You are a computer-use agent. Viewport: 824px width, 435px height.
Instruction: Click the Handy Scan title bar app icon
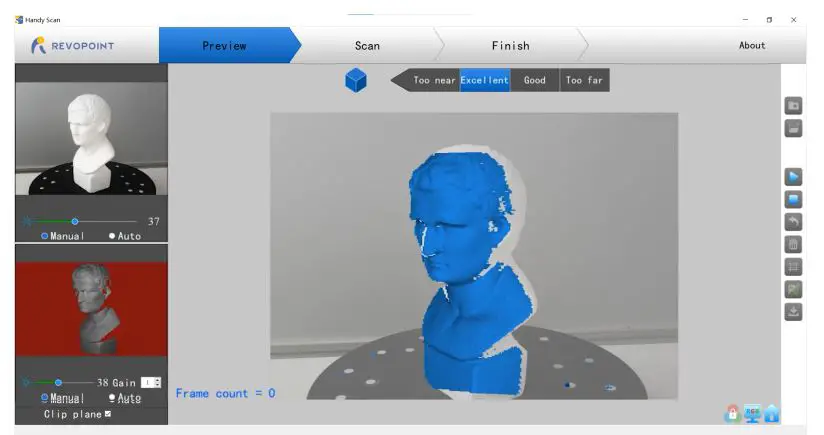click(x=19, y=20)
